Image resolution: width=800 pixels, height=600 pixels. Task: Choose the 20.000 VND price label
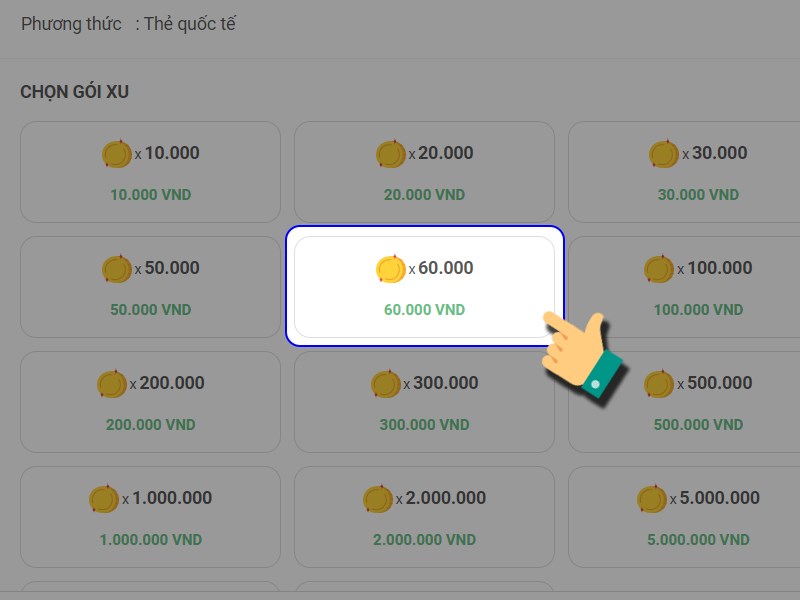424,195
